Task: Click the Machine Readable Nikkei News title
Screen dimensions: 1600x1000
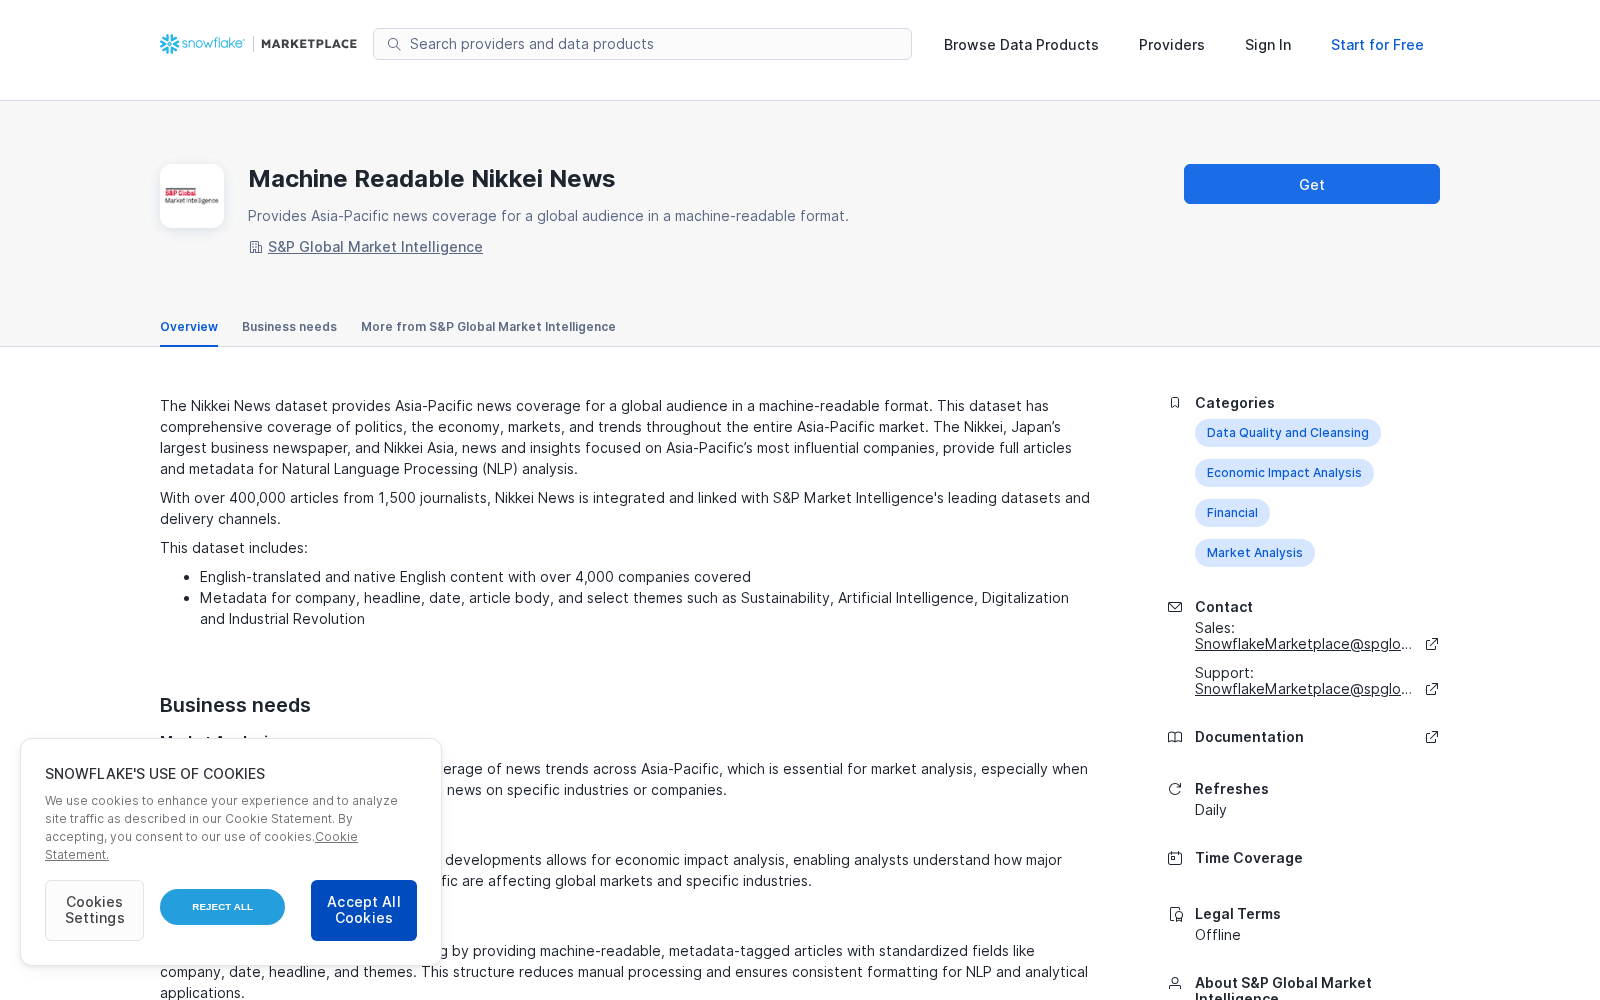Action: [432, 179]
